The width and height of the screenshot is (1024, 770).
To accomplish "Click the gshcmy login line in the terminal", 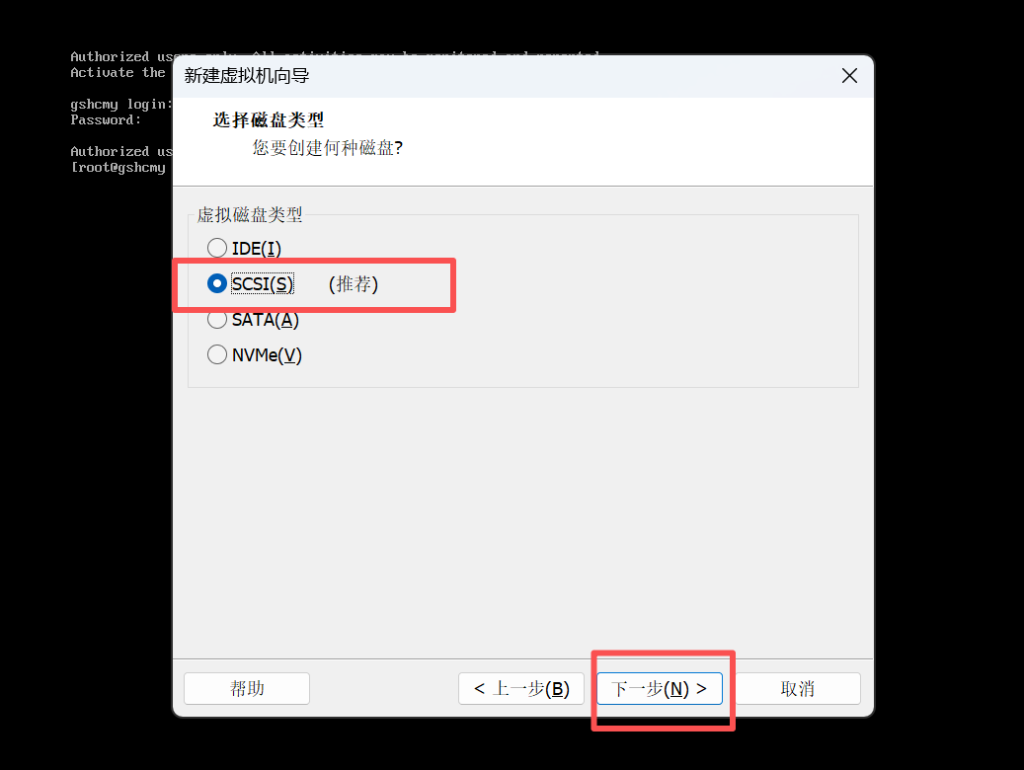I will [x=121, y=104].
